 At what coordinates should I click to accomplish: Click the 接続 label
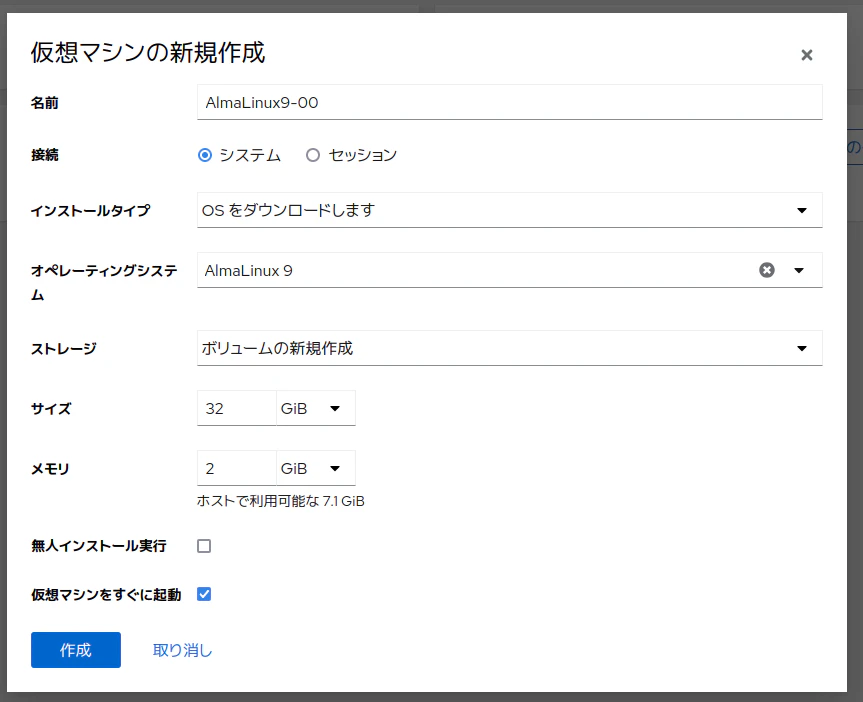coord(45,155)
